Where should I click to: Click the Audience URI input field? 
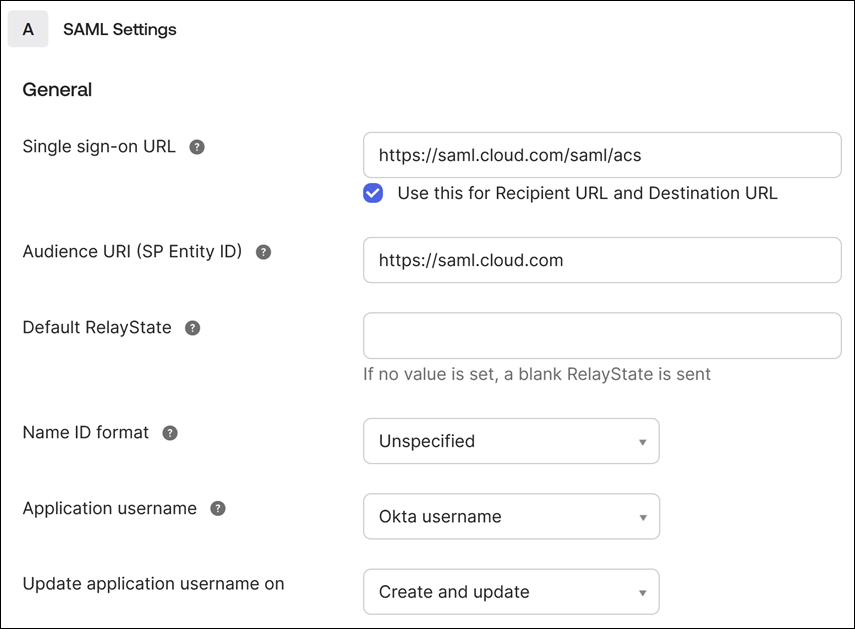point(602,260)
